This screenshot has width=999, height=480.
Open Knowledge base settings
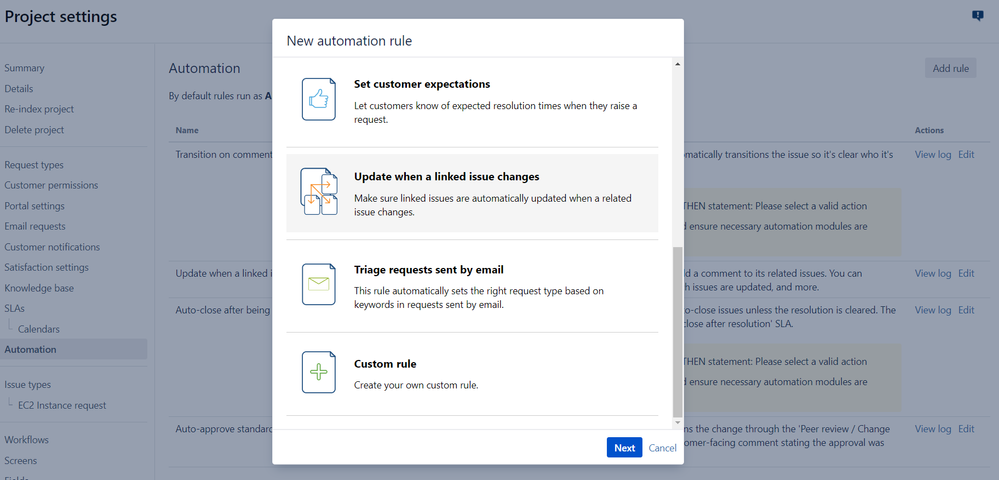[39, 288]
